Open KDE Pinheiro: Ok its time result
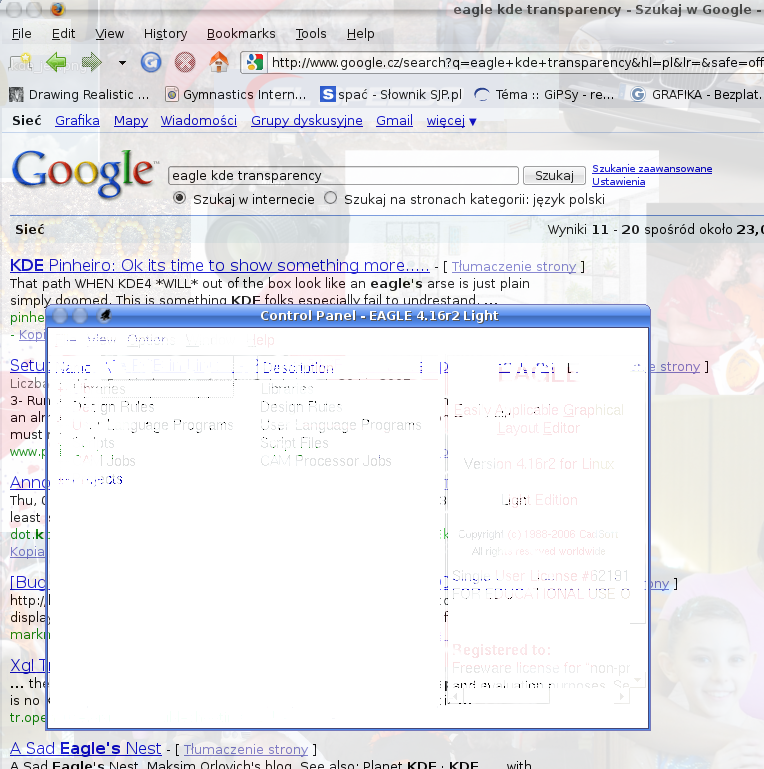764x769 pixels. point(220,265)
